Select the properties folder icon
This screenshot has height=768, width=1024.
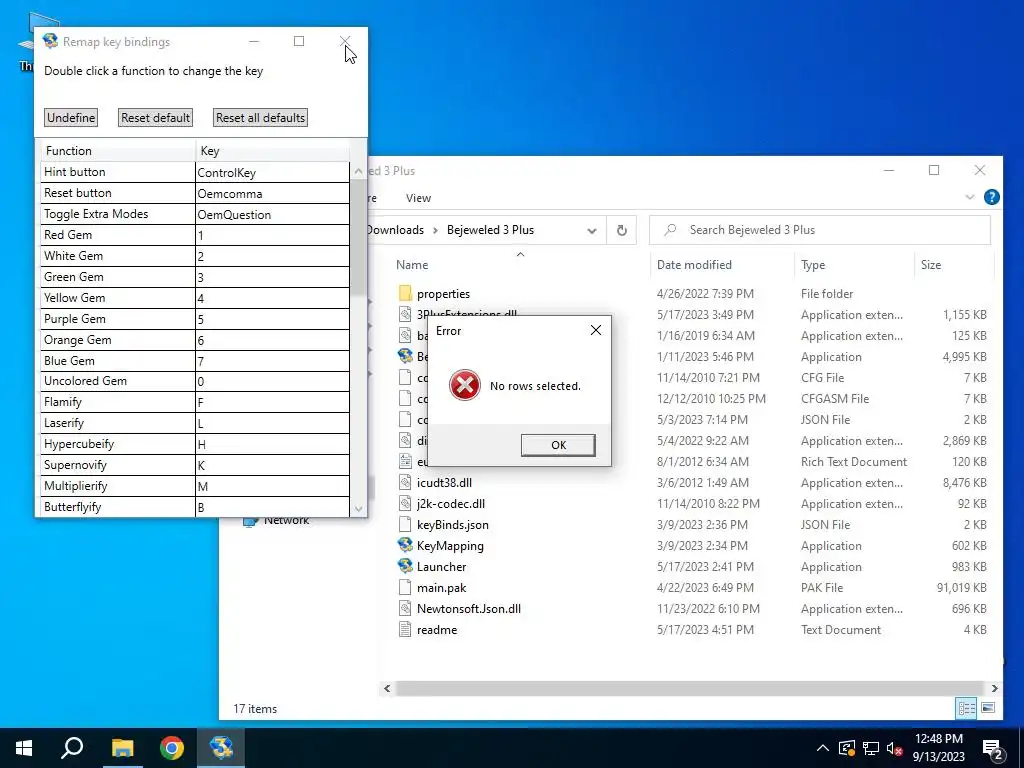click(405, 293)
